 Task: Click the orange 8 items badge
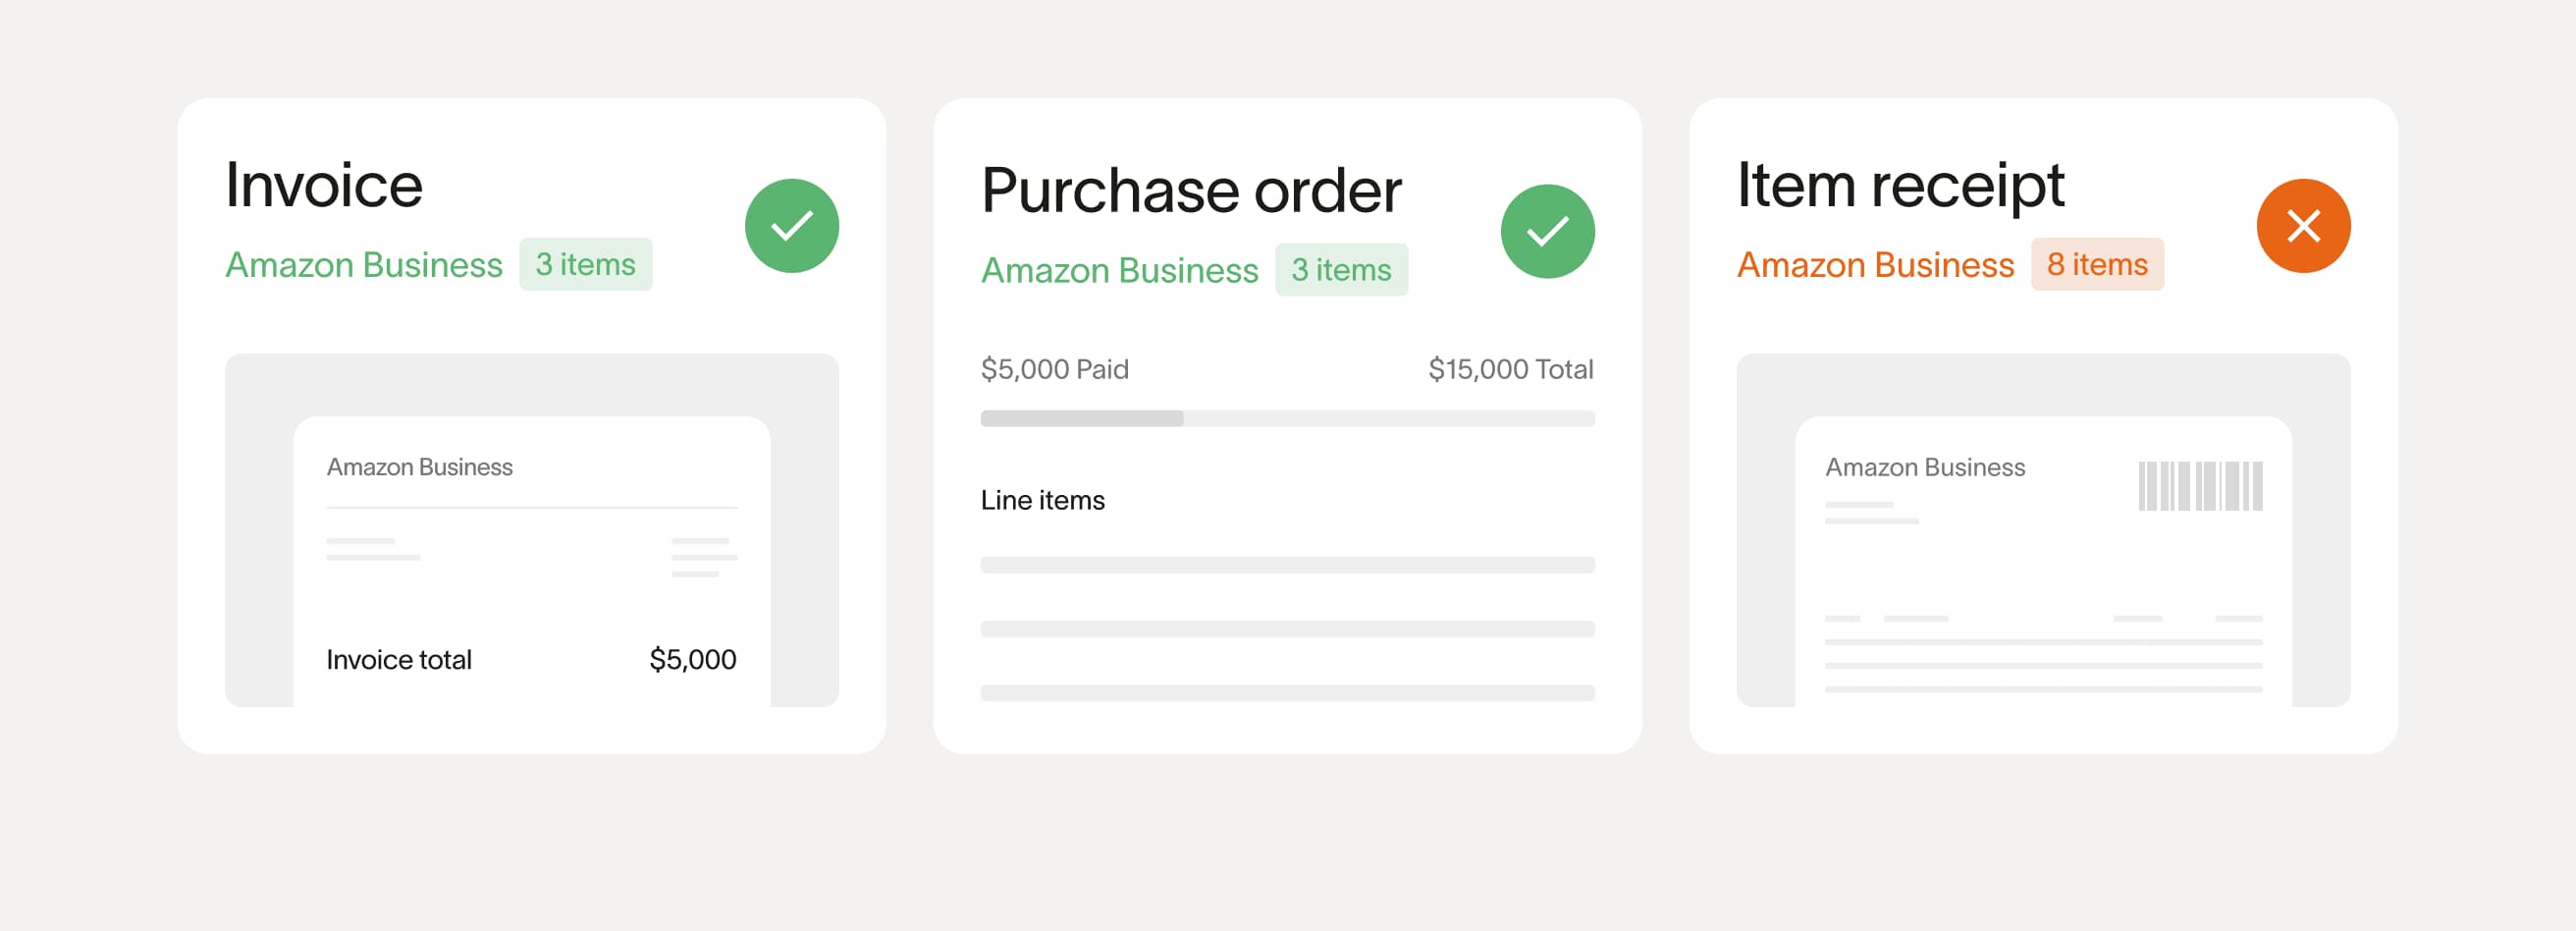pyautogui.click(x=2097, y=265)
